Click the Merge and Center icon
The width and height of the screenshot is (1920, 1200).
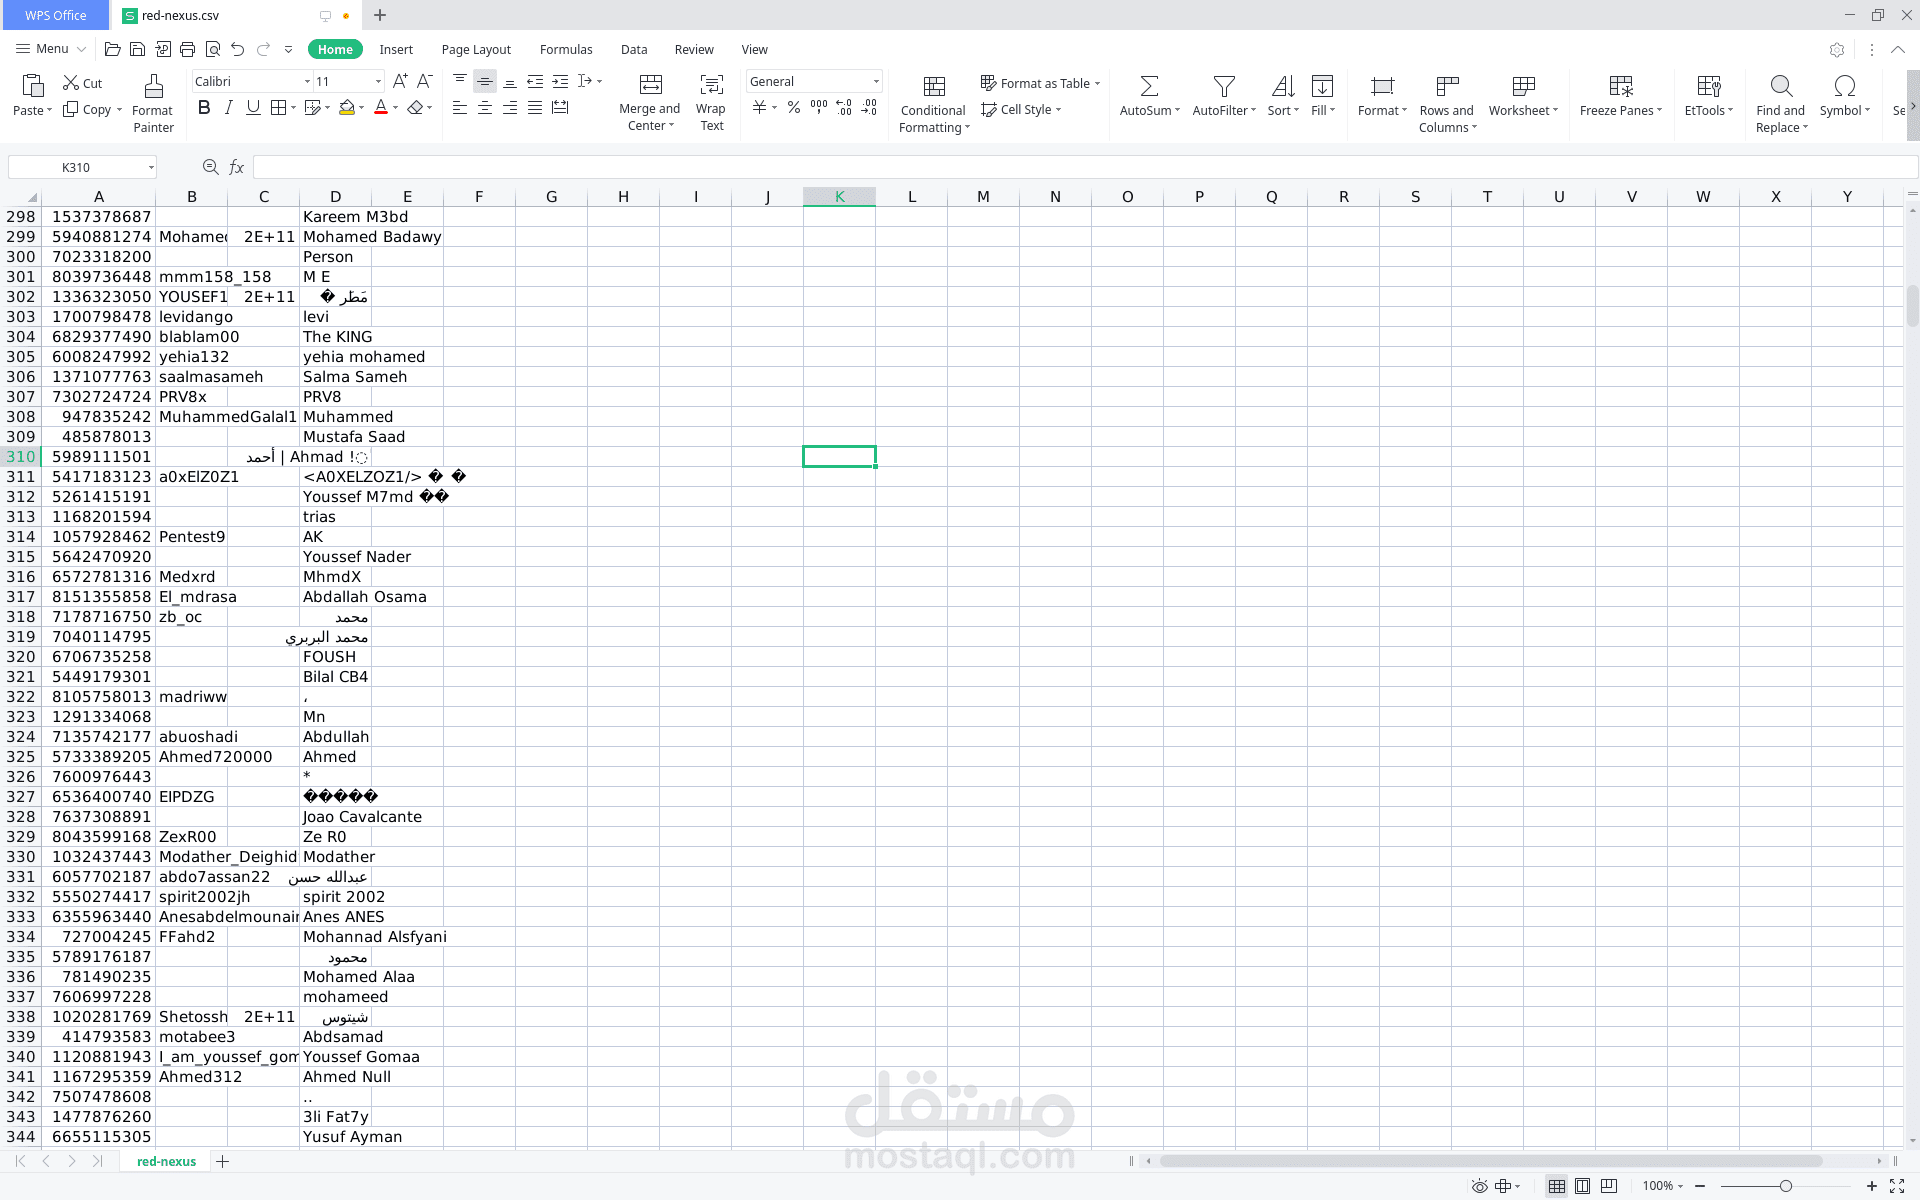(650, 85)
